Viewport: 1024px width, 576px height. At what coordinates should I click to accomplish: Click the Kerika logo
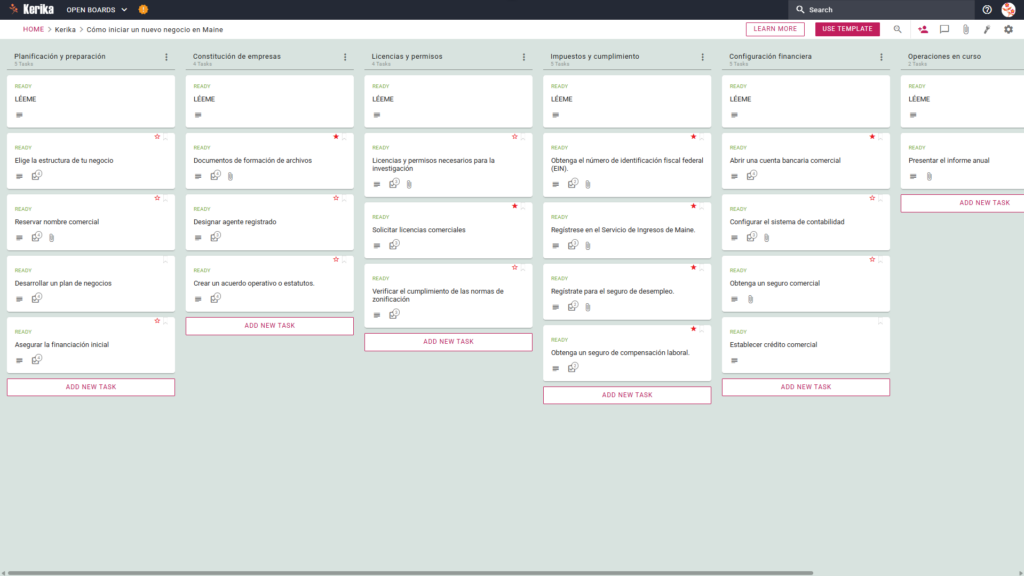click(x=31, y=9)
